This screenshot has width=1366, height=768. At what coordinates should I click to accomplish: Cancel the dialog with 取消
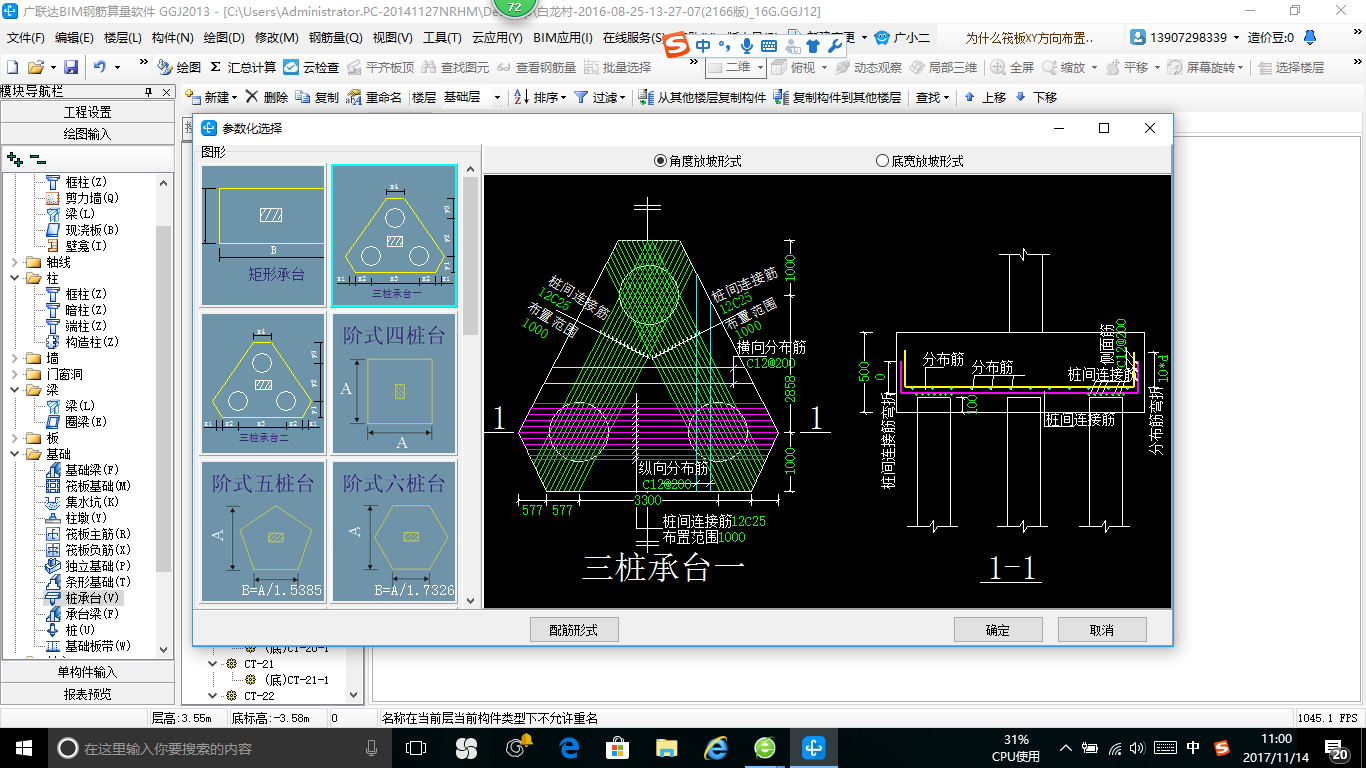(x=1102, y=629)
